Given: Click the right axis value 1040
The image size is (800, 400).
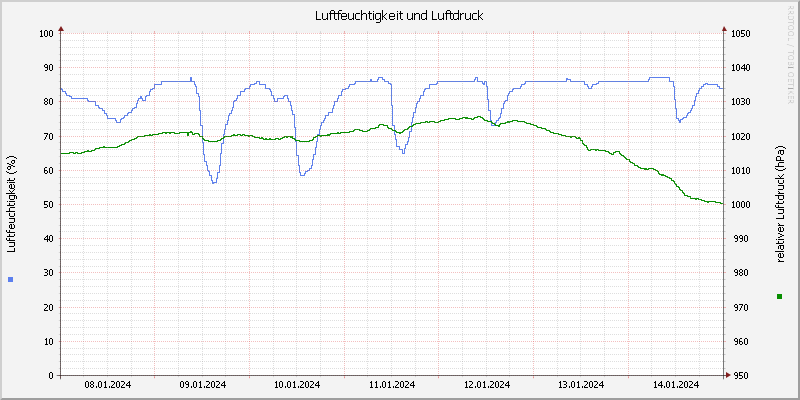Looking at the screenshot, I should coord(740,68).
